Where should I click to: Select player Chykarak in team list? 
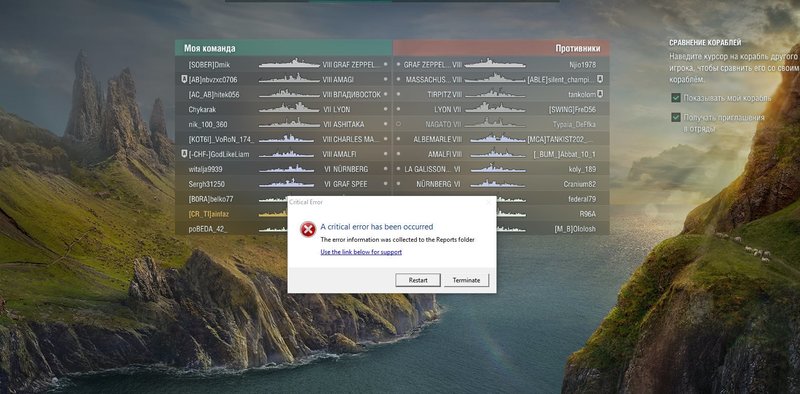284,109
